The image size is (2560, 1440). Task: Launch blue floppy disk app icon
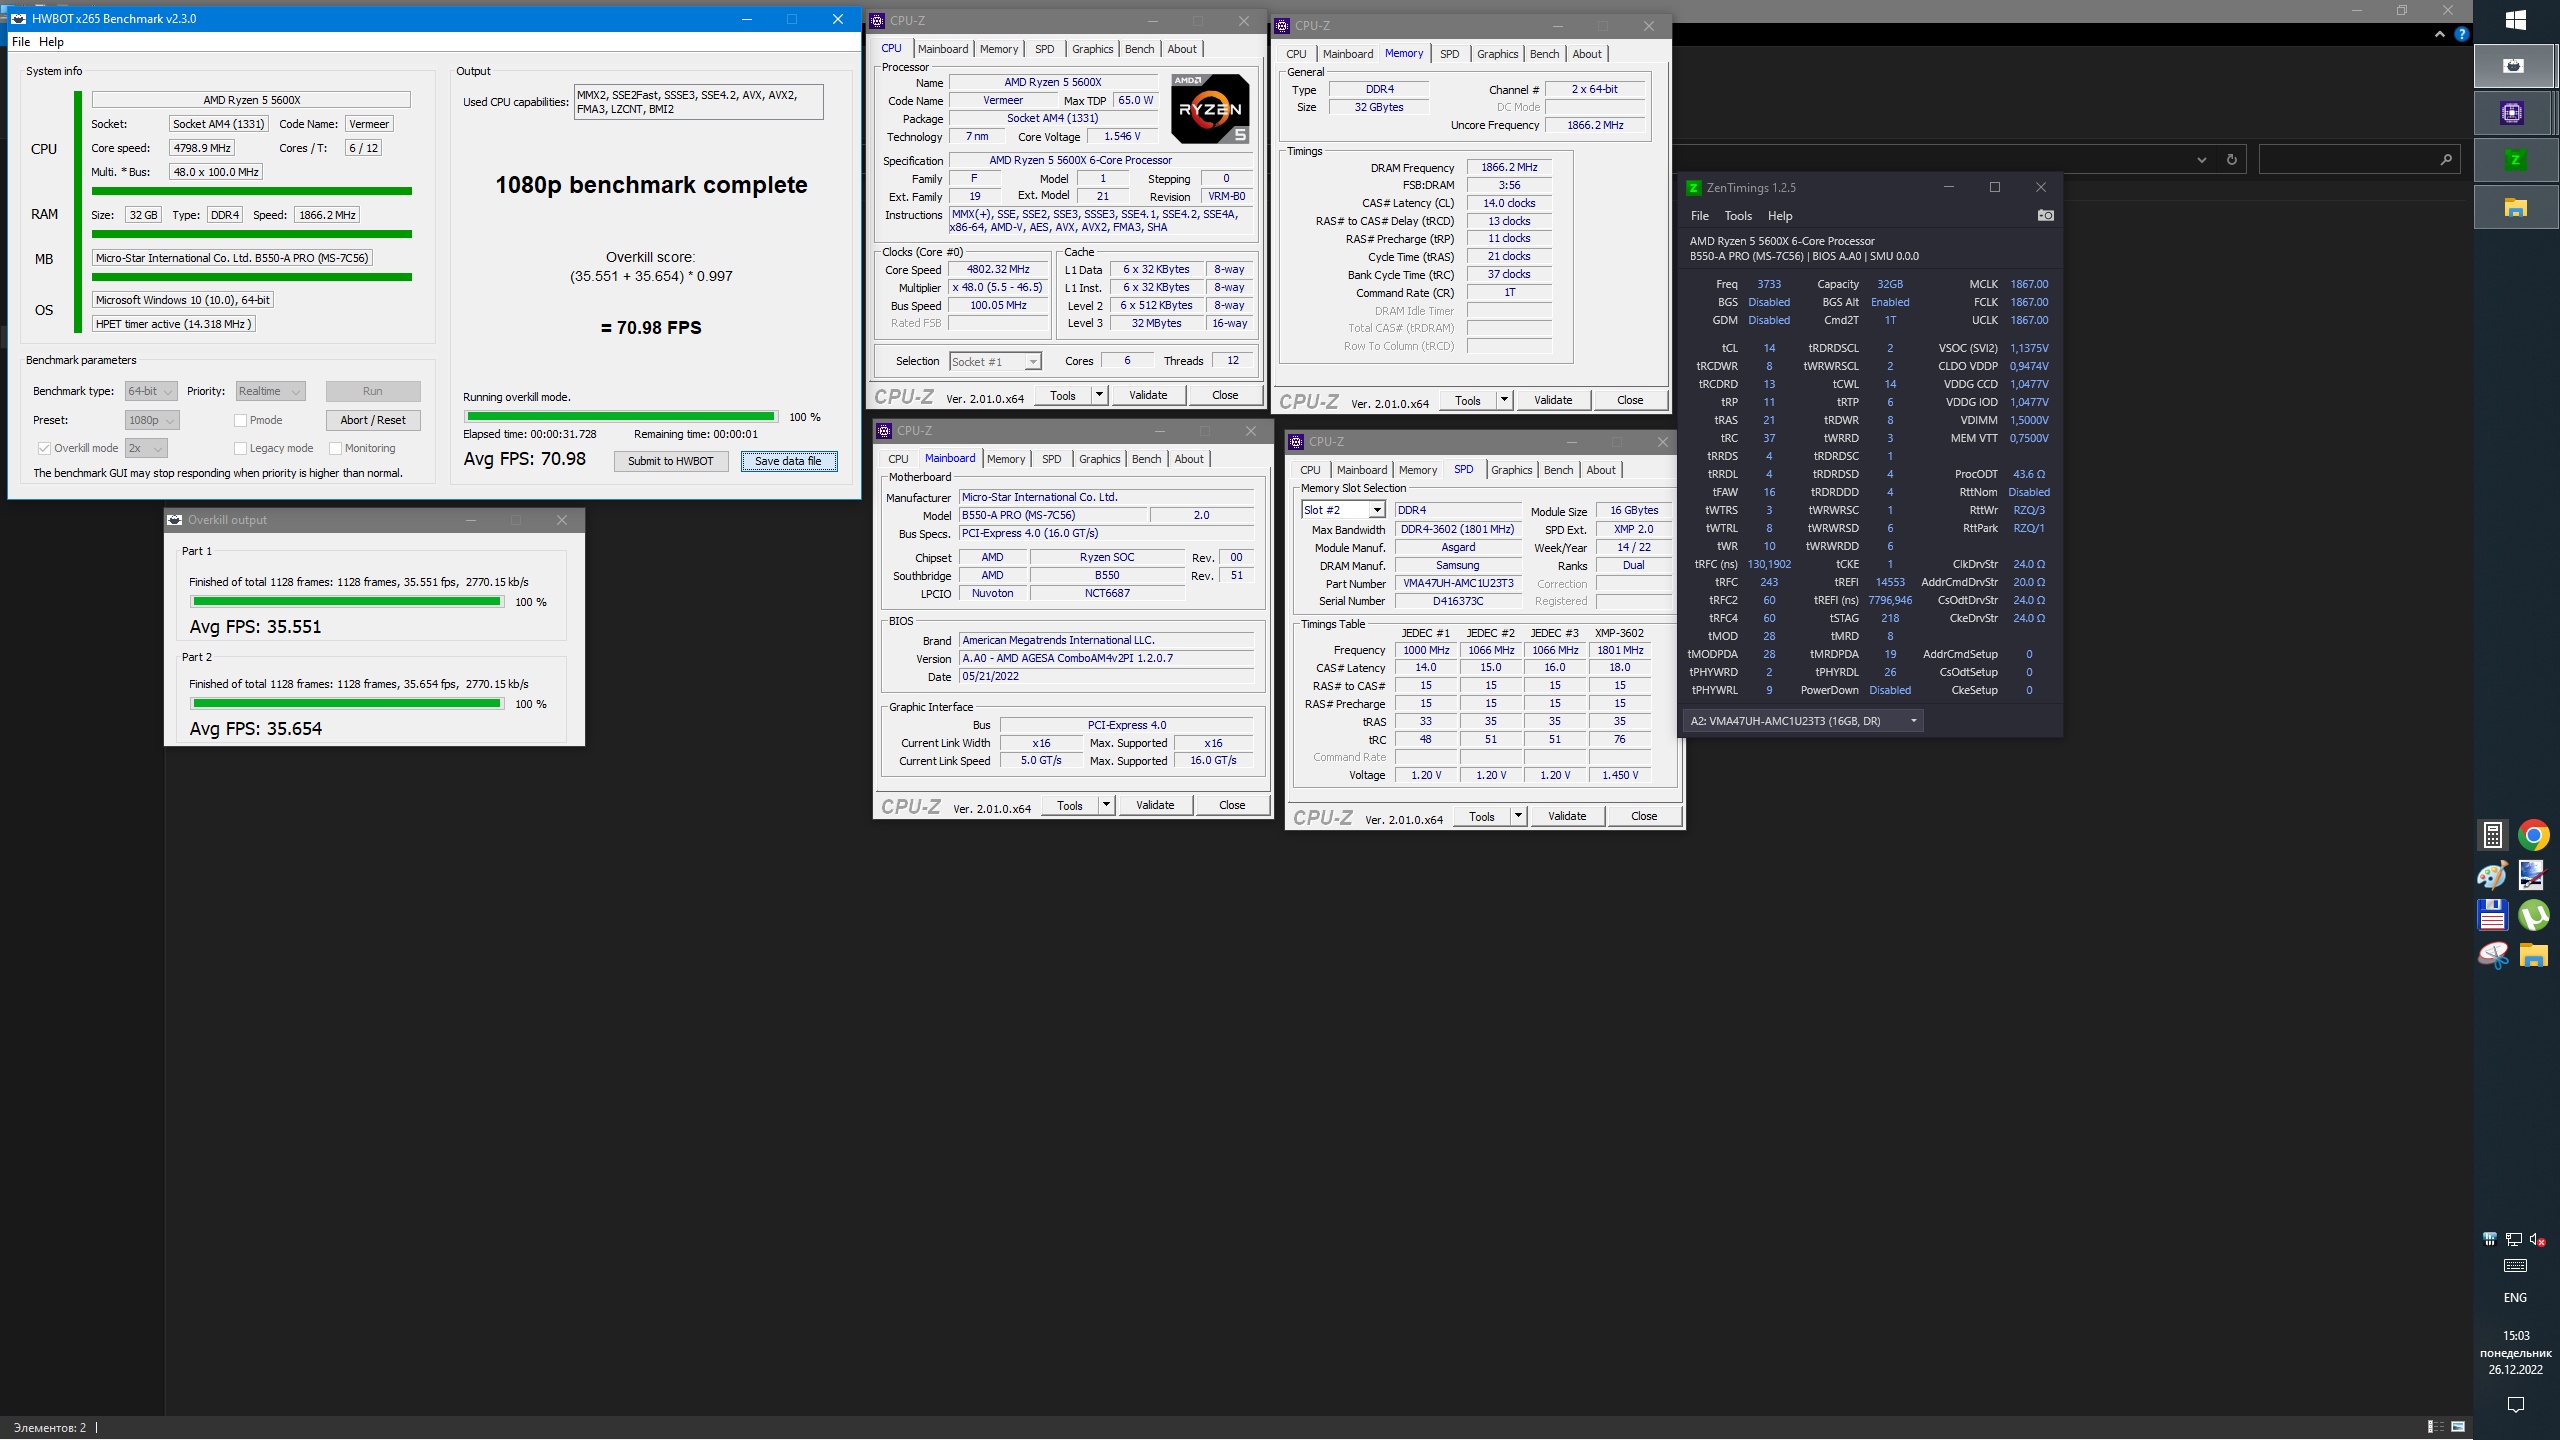pos(2493,915)
